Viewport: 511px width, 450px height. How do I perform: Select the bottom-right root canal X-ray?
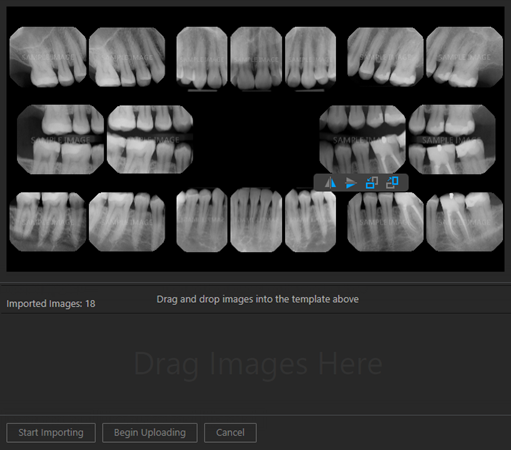point(464,221)
